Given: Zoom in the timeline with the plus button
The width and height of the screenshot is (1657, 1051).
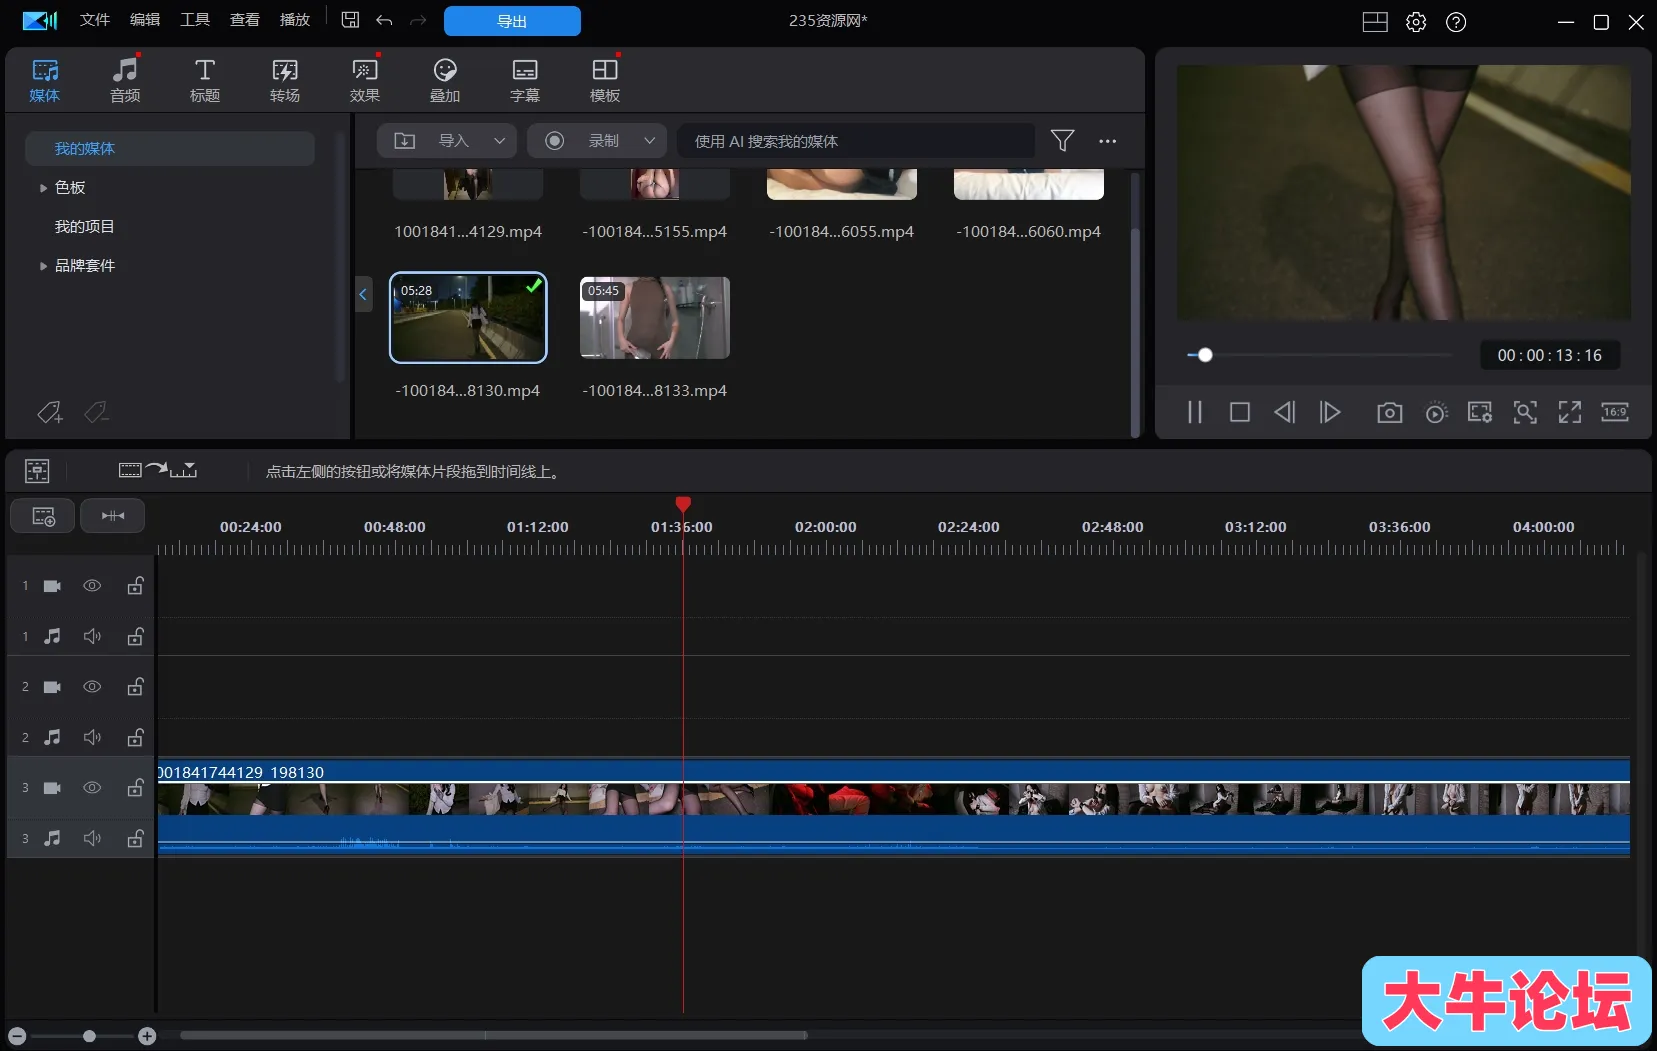Looking at the screenshot, I should (147, 1036).
